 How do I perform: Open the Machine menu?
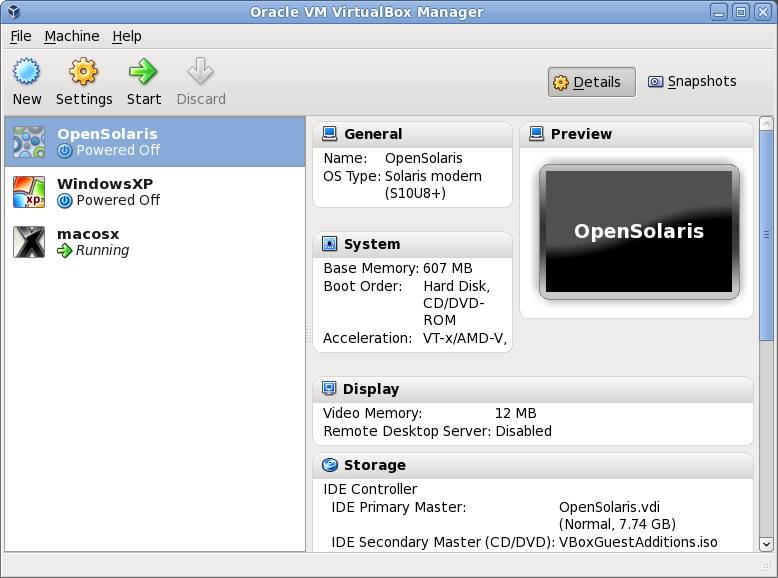point(72,36)
